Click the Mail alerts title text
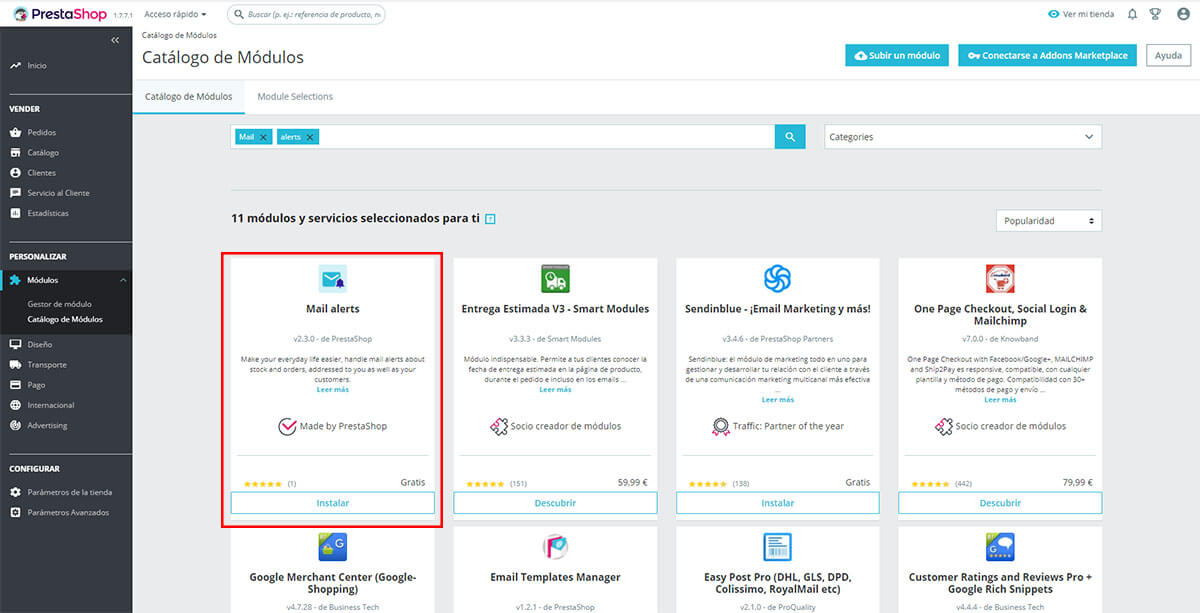Screen dimensions: 1200x613 pyautogui.click(x=333, y=309)
